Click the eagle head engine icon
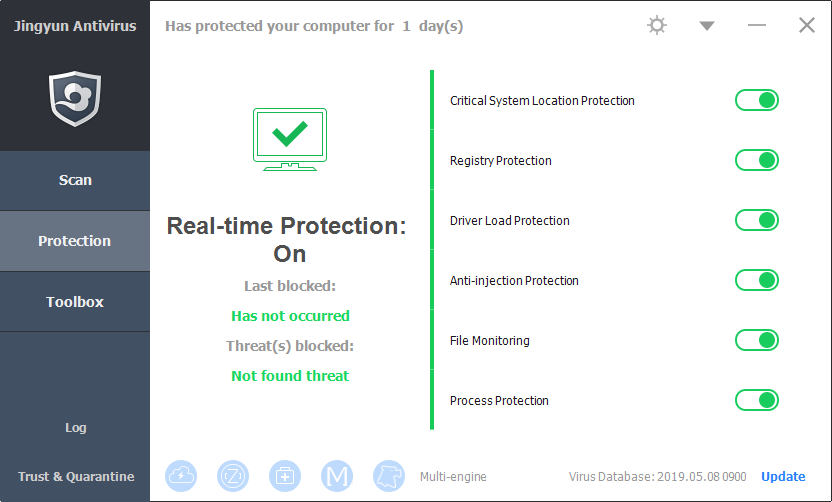832x502 pixels. 388,476
